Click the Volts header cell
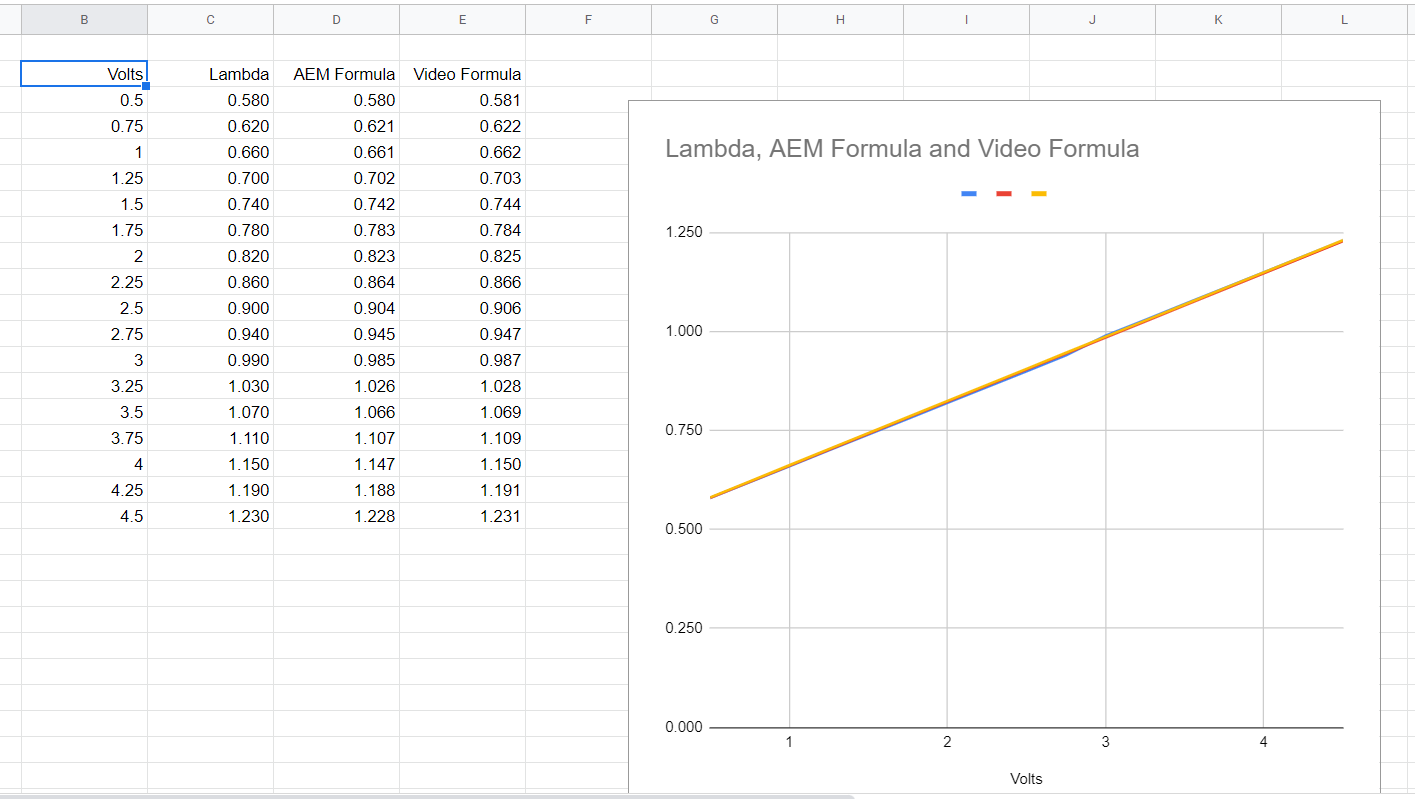This screenshot has width=1415, height=799. point(84,74)
